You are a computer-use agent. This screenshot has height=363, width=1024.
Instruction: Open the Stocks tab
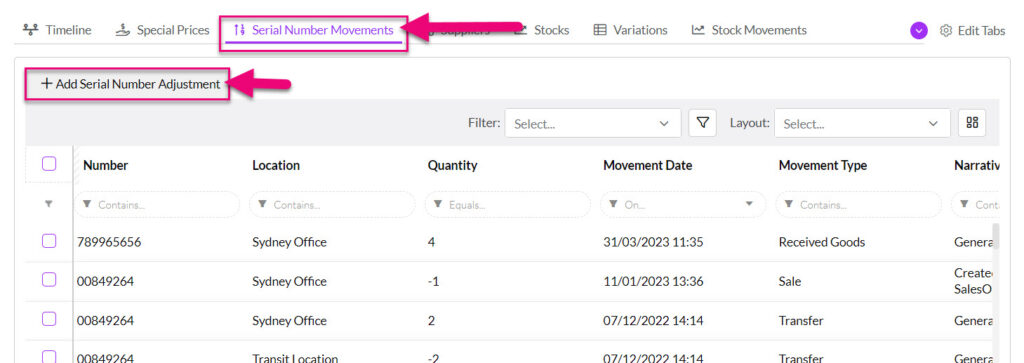point(542,30)
